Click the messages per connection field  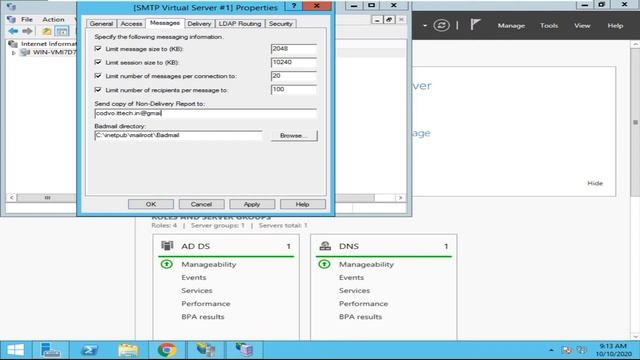293,76
